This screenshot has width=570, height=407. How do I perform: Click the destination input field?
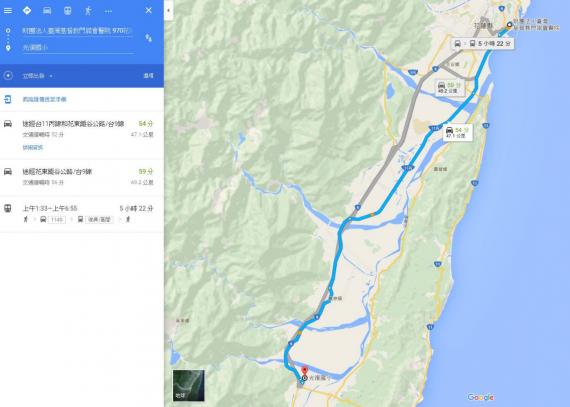77,47
